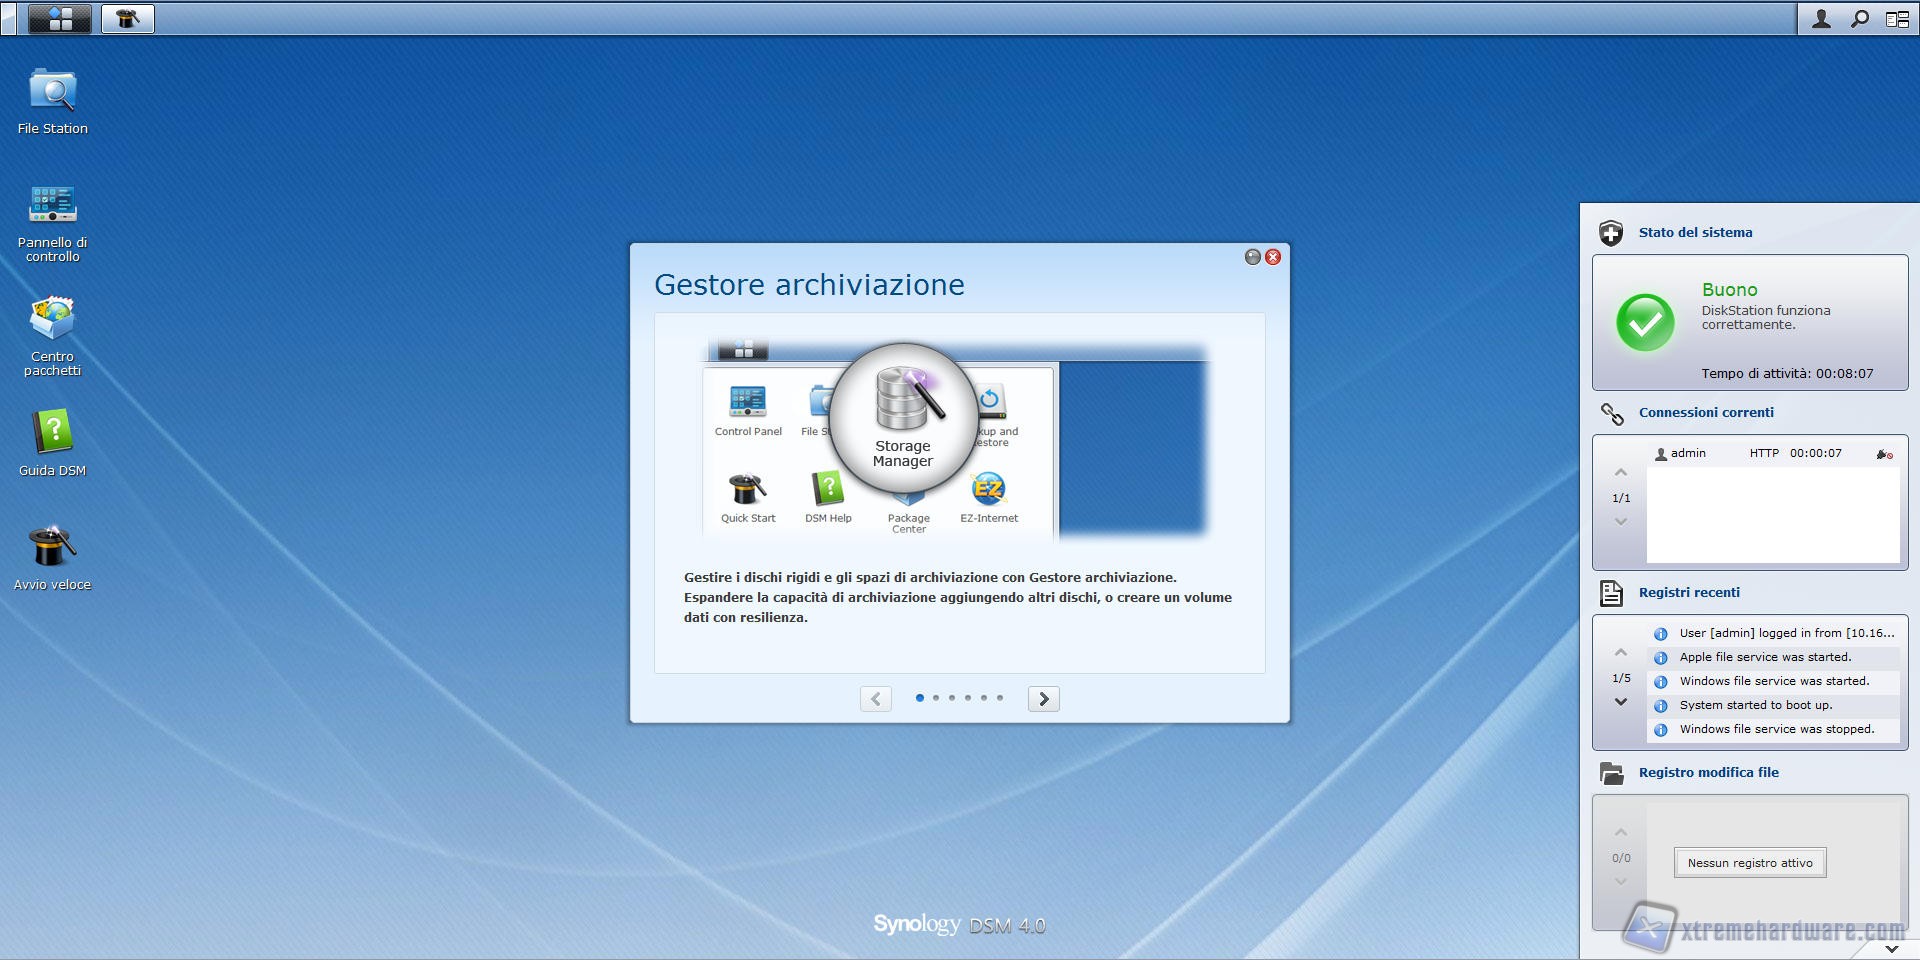Select the first page dot indicator

coord(920,698)
